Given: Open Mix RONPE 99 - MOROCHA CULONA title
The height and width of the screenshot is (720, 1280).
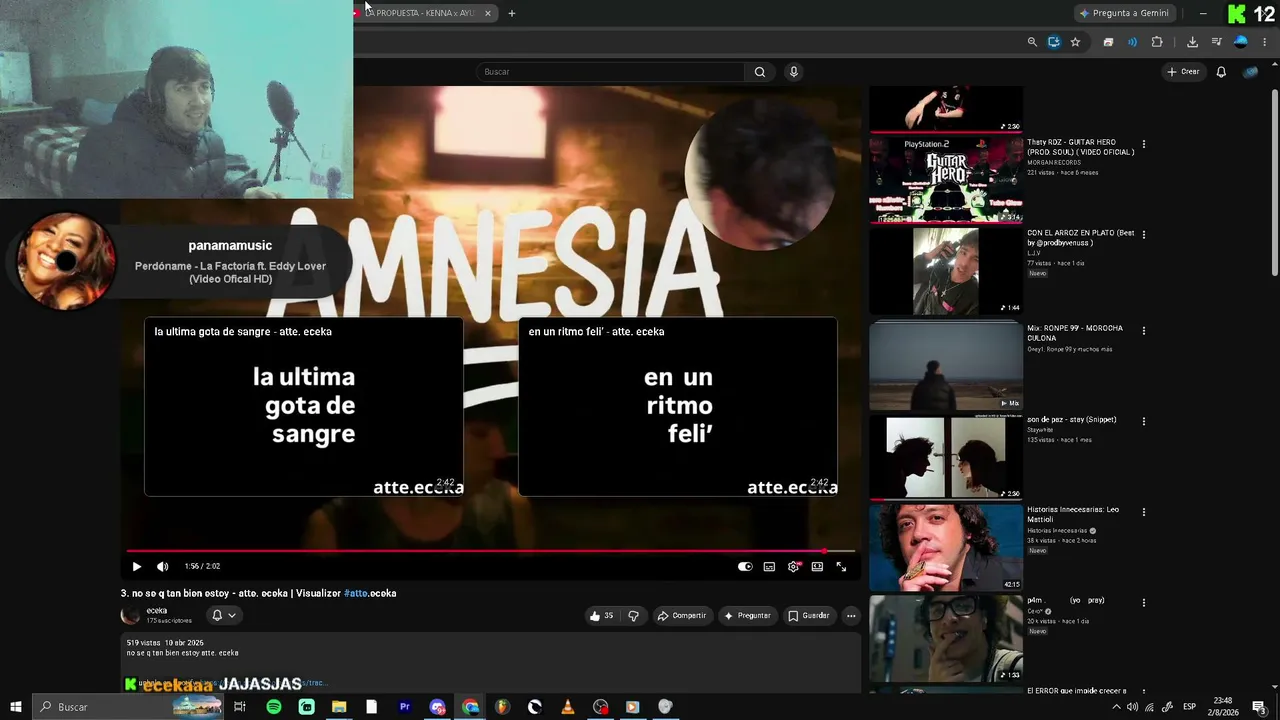Looking at the screenshot, I should 1075,333.
